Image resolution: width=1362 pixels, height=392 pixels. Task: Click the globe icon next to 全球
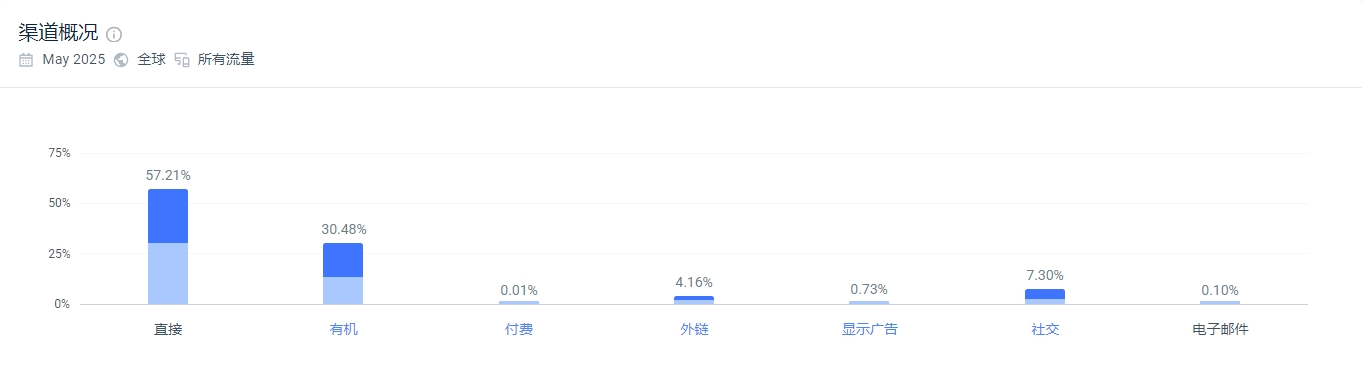tap(121, 59)
